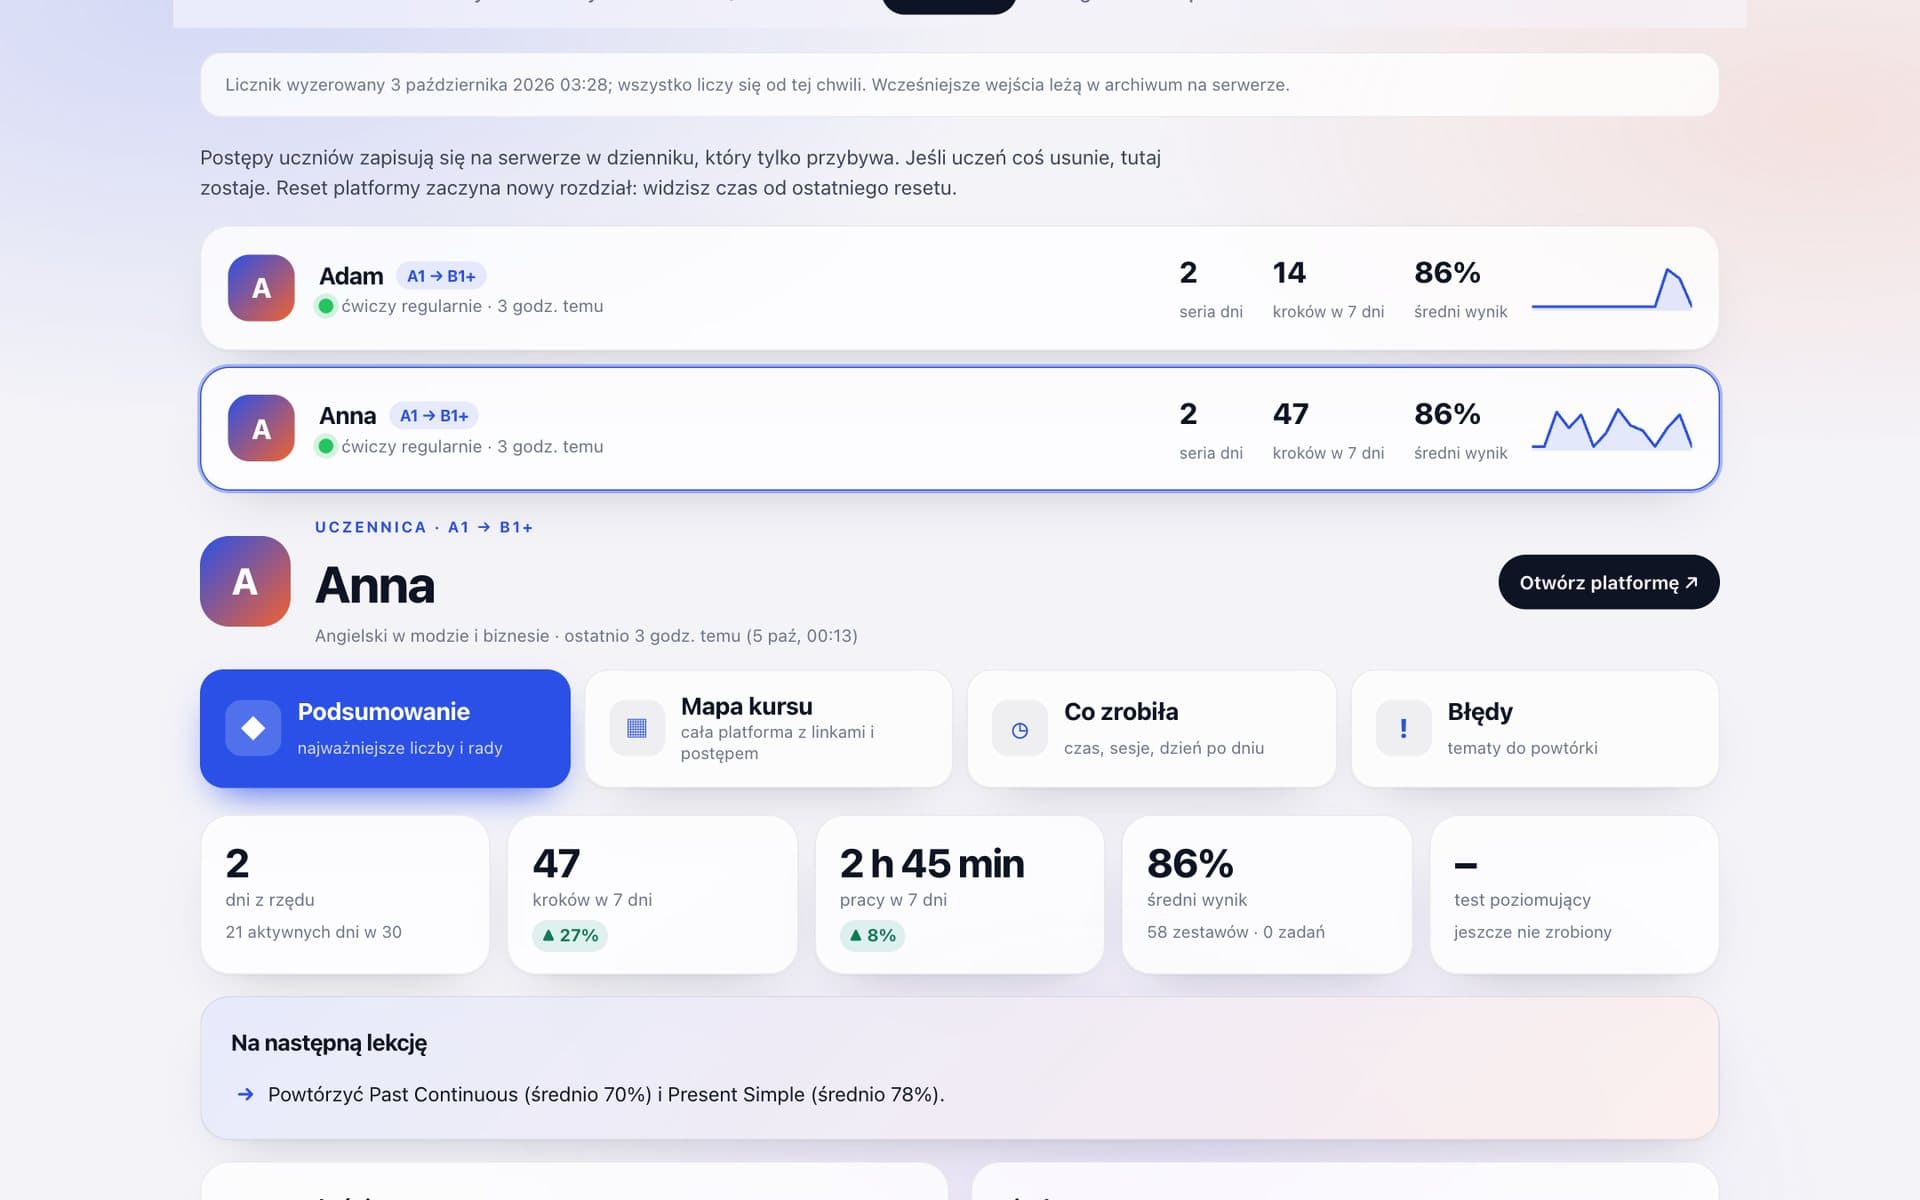The height and width of the screenshot is (1200, 1920).
Task: Click the large Anna profile avatar
Action: click(245, 581)
